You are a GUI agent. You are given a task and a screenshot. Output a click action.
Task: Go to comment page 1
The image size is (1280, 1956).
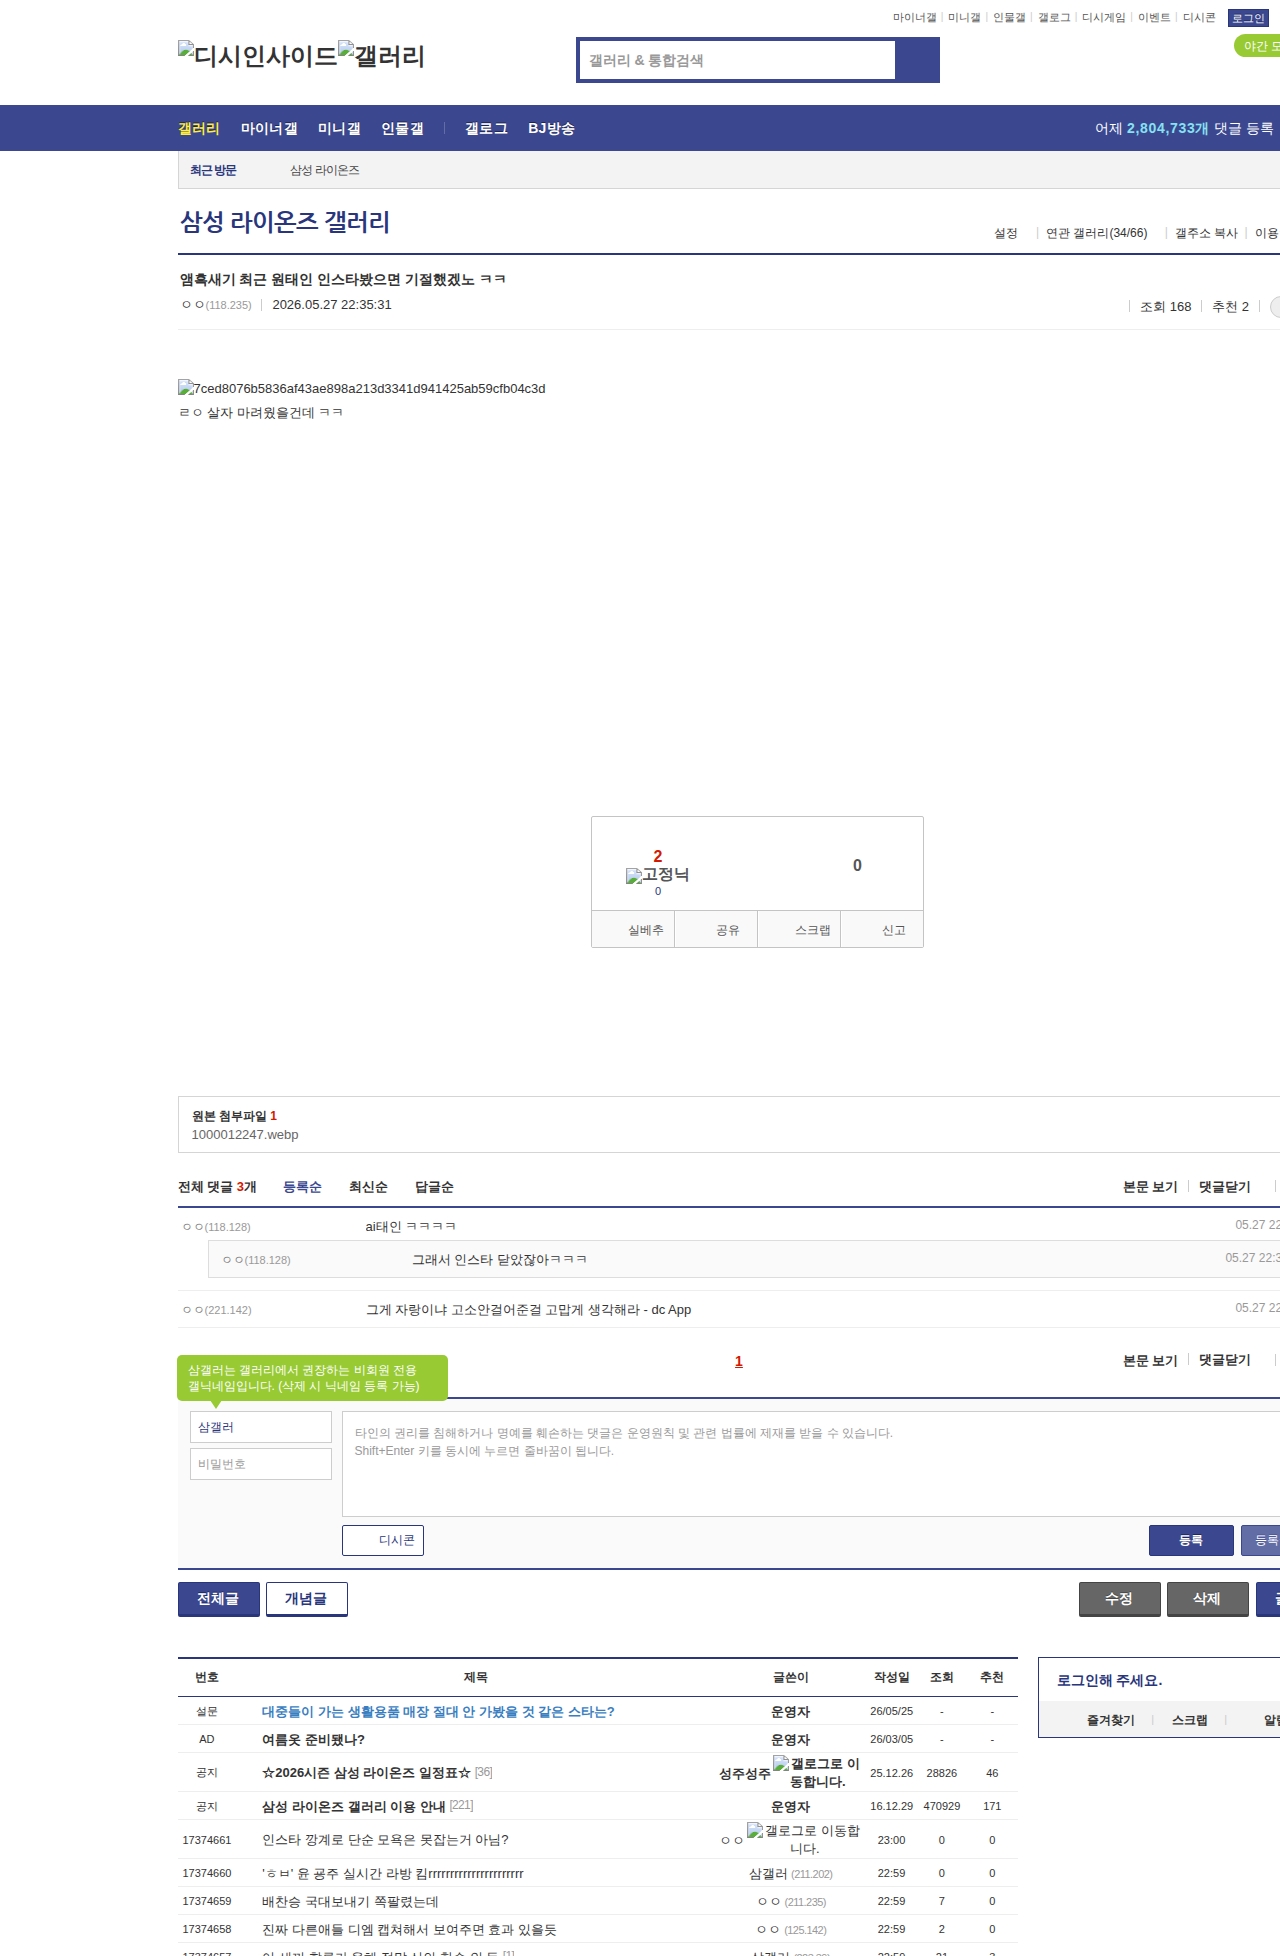click(x=739, y=1361)
